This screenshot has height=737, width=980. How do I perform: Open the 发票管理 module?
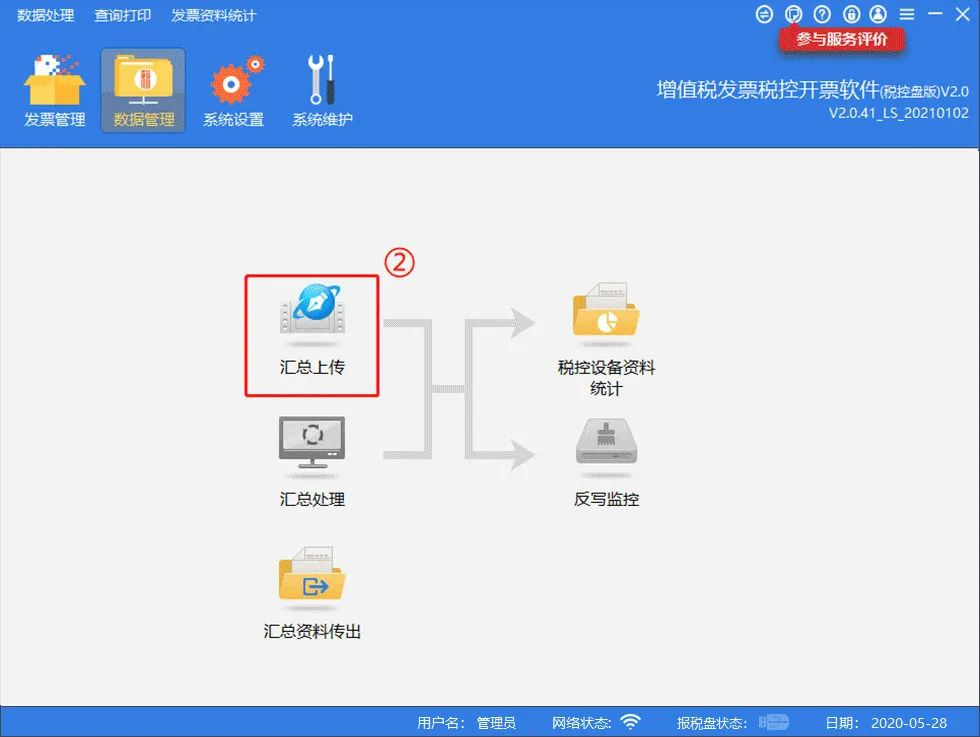[x=54, y=91]
